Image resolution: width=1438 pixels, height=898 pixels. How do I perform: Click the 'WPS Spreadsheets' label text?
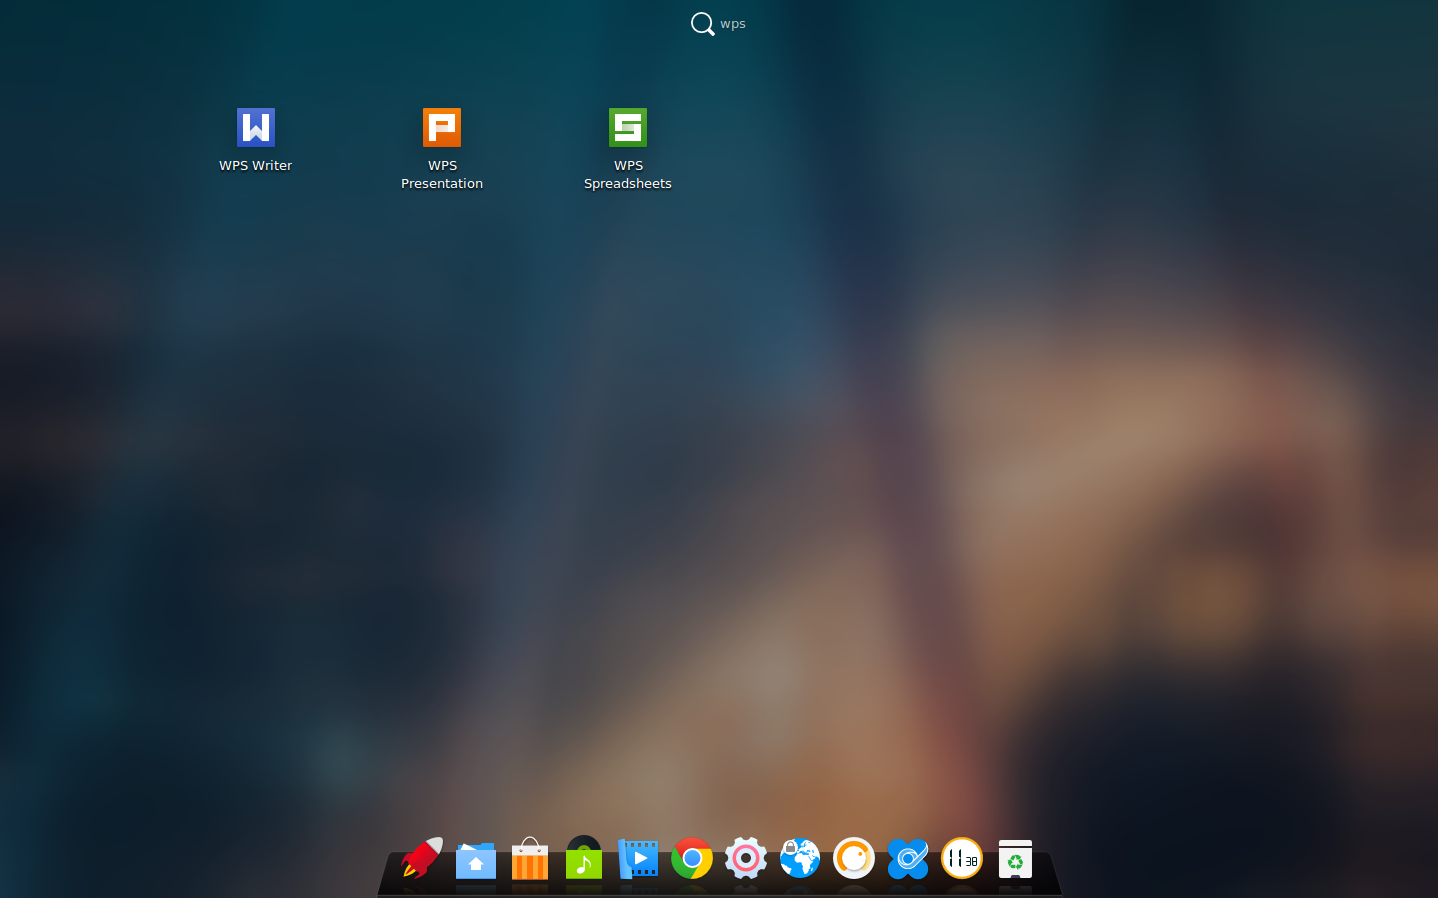click(628, 175)
